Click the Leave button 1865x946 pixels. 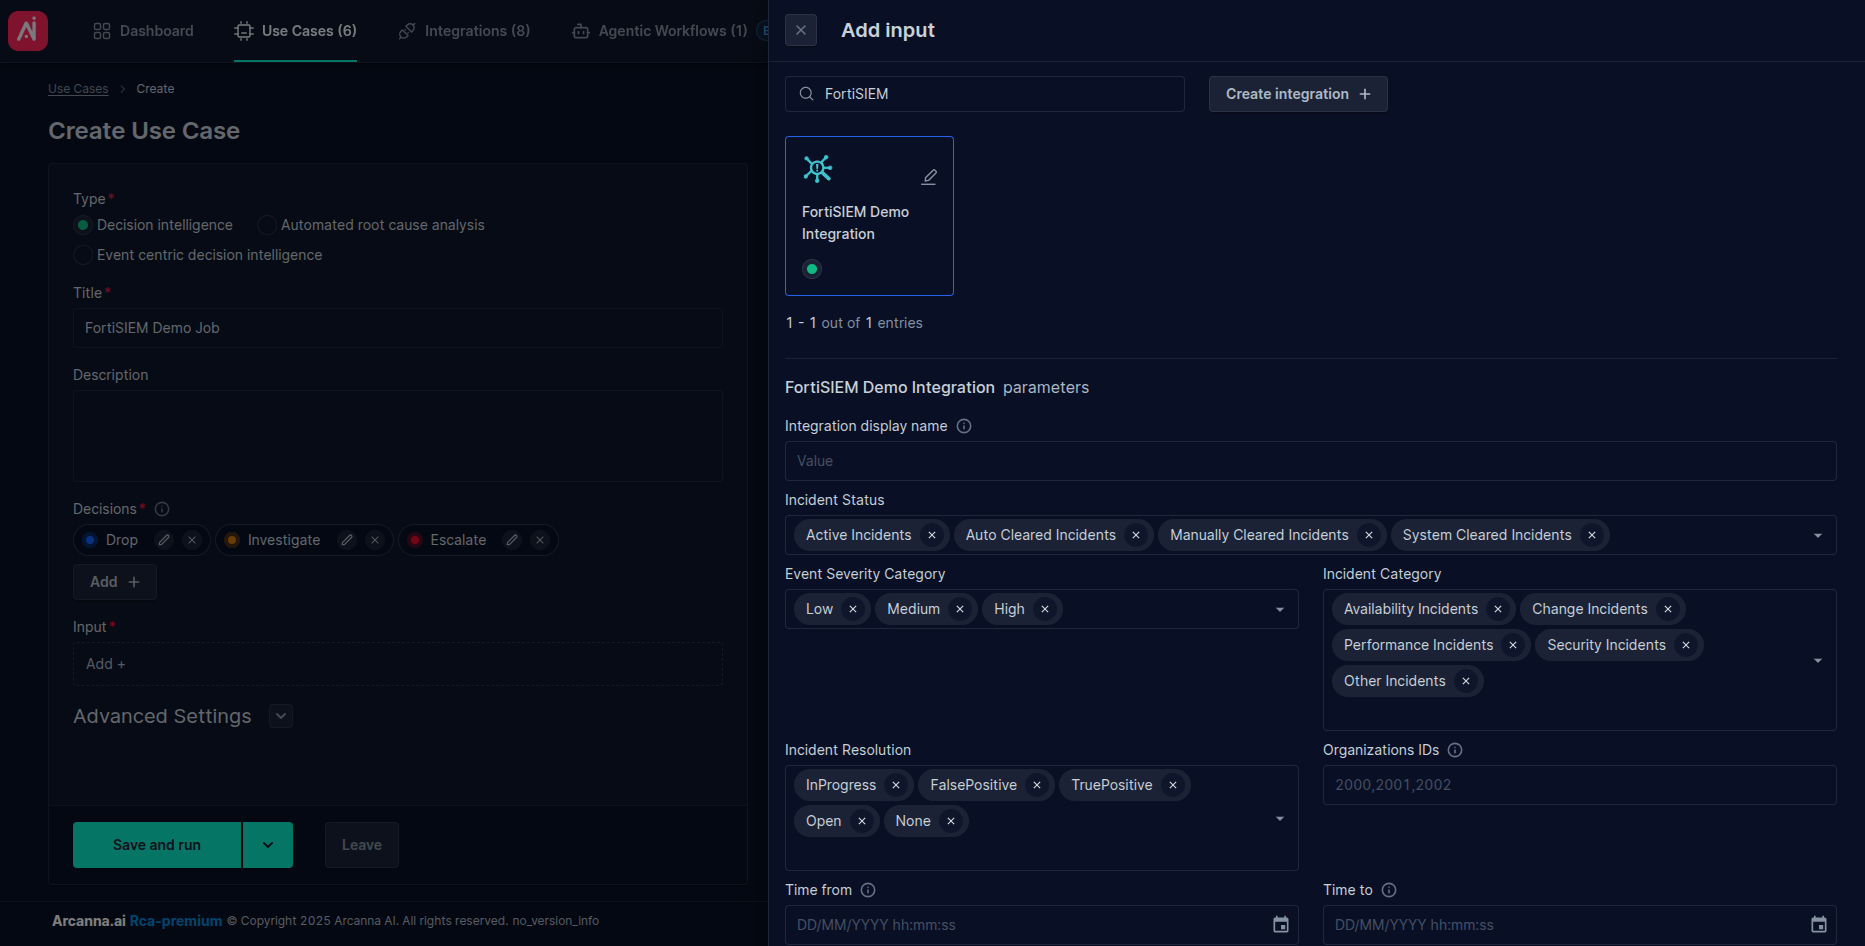tap(362, 845)
